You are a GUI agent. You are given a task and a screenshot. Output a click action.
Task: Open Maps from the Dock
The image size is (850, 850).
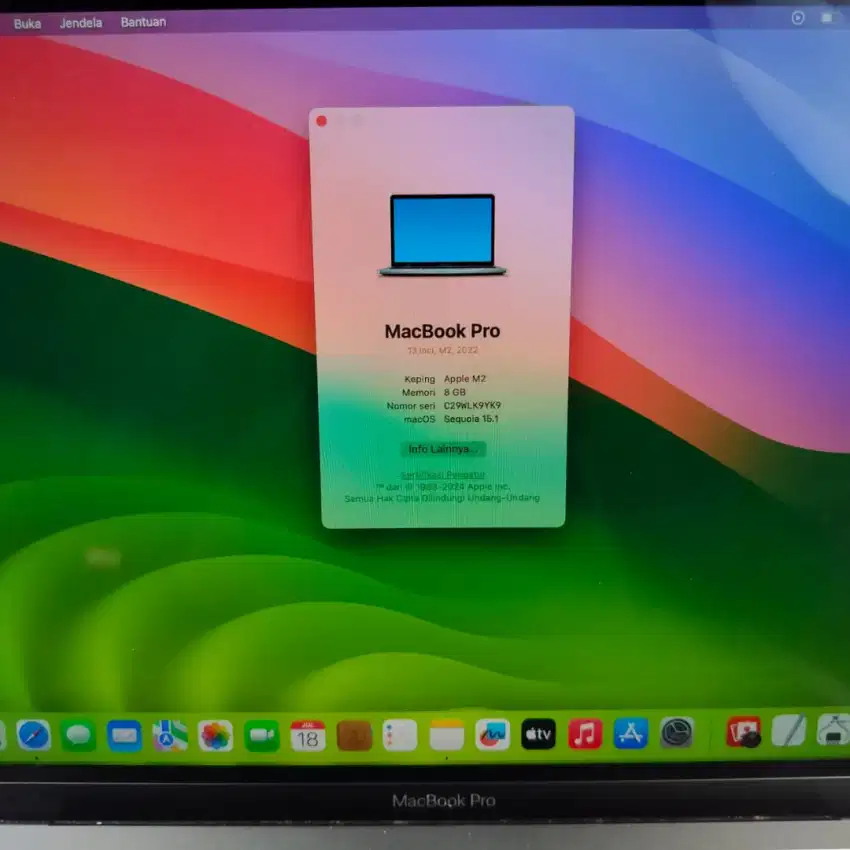(170, 735)
